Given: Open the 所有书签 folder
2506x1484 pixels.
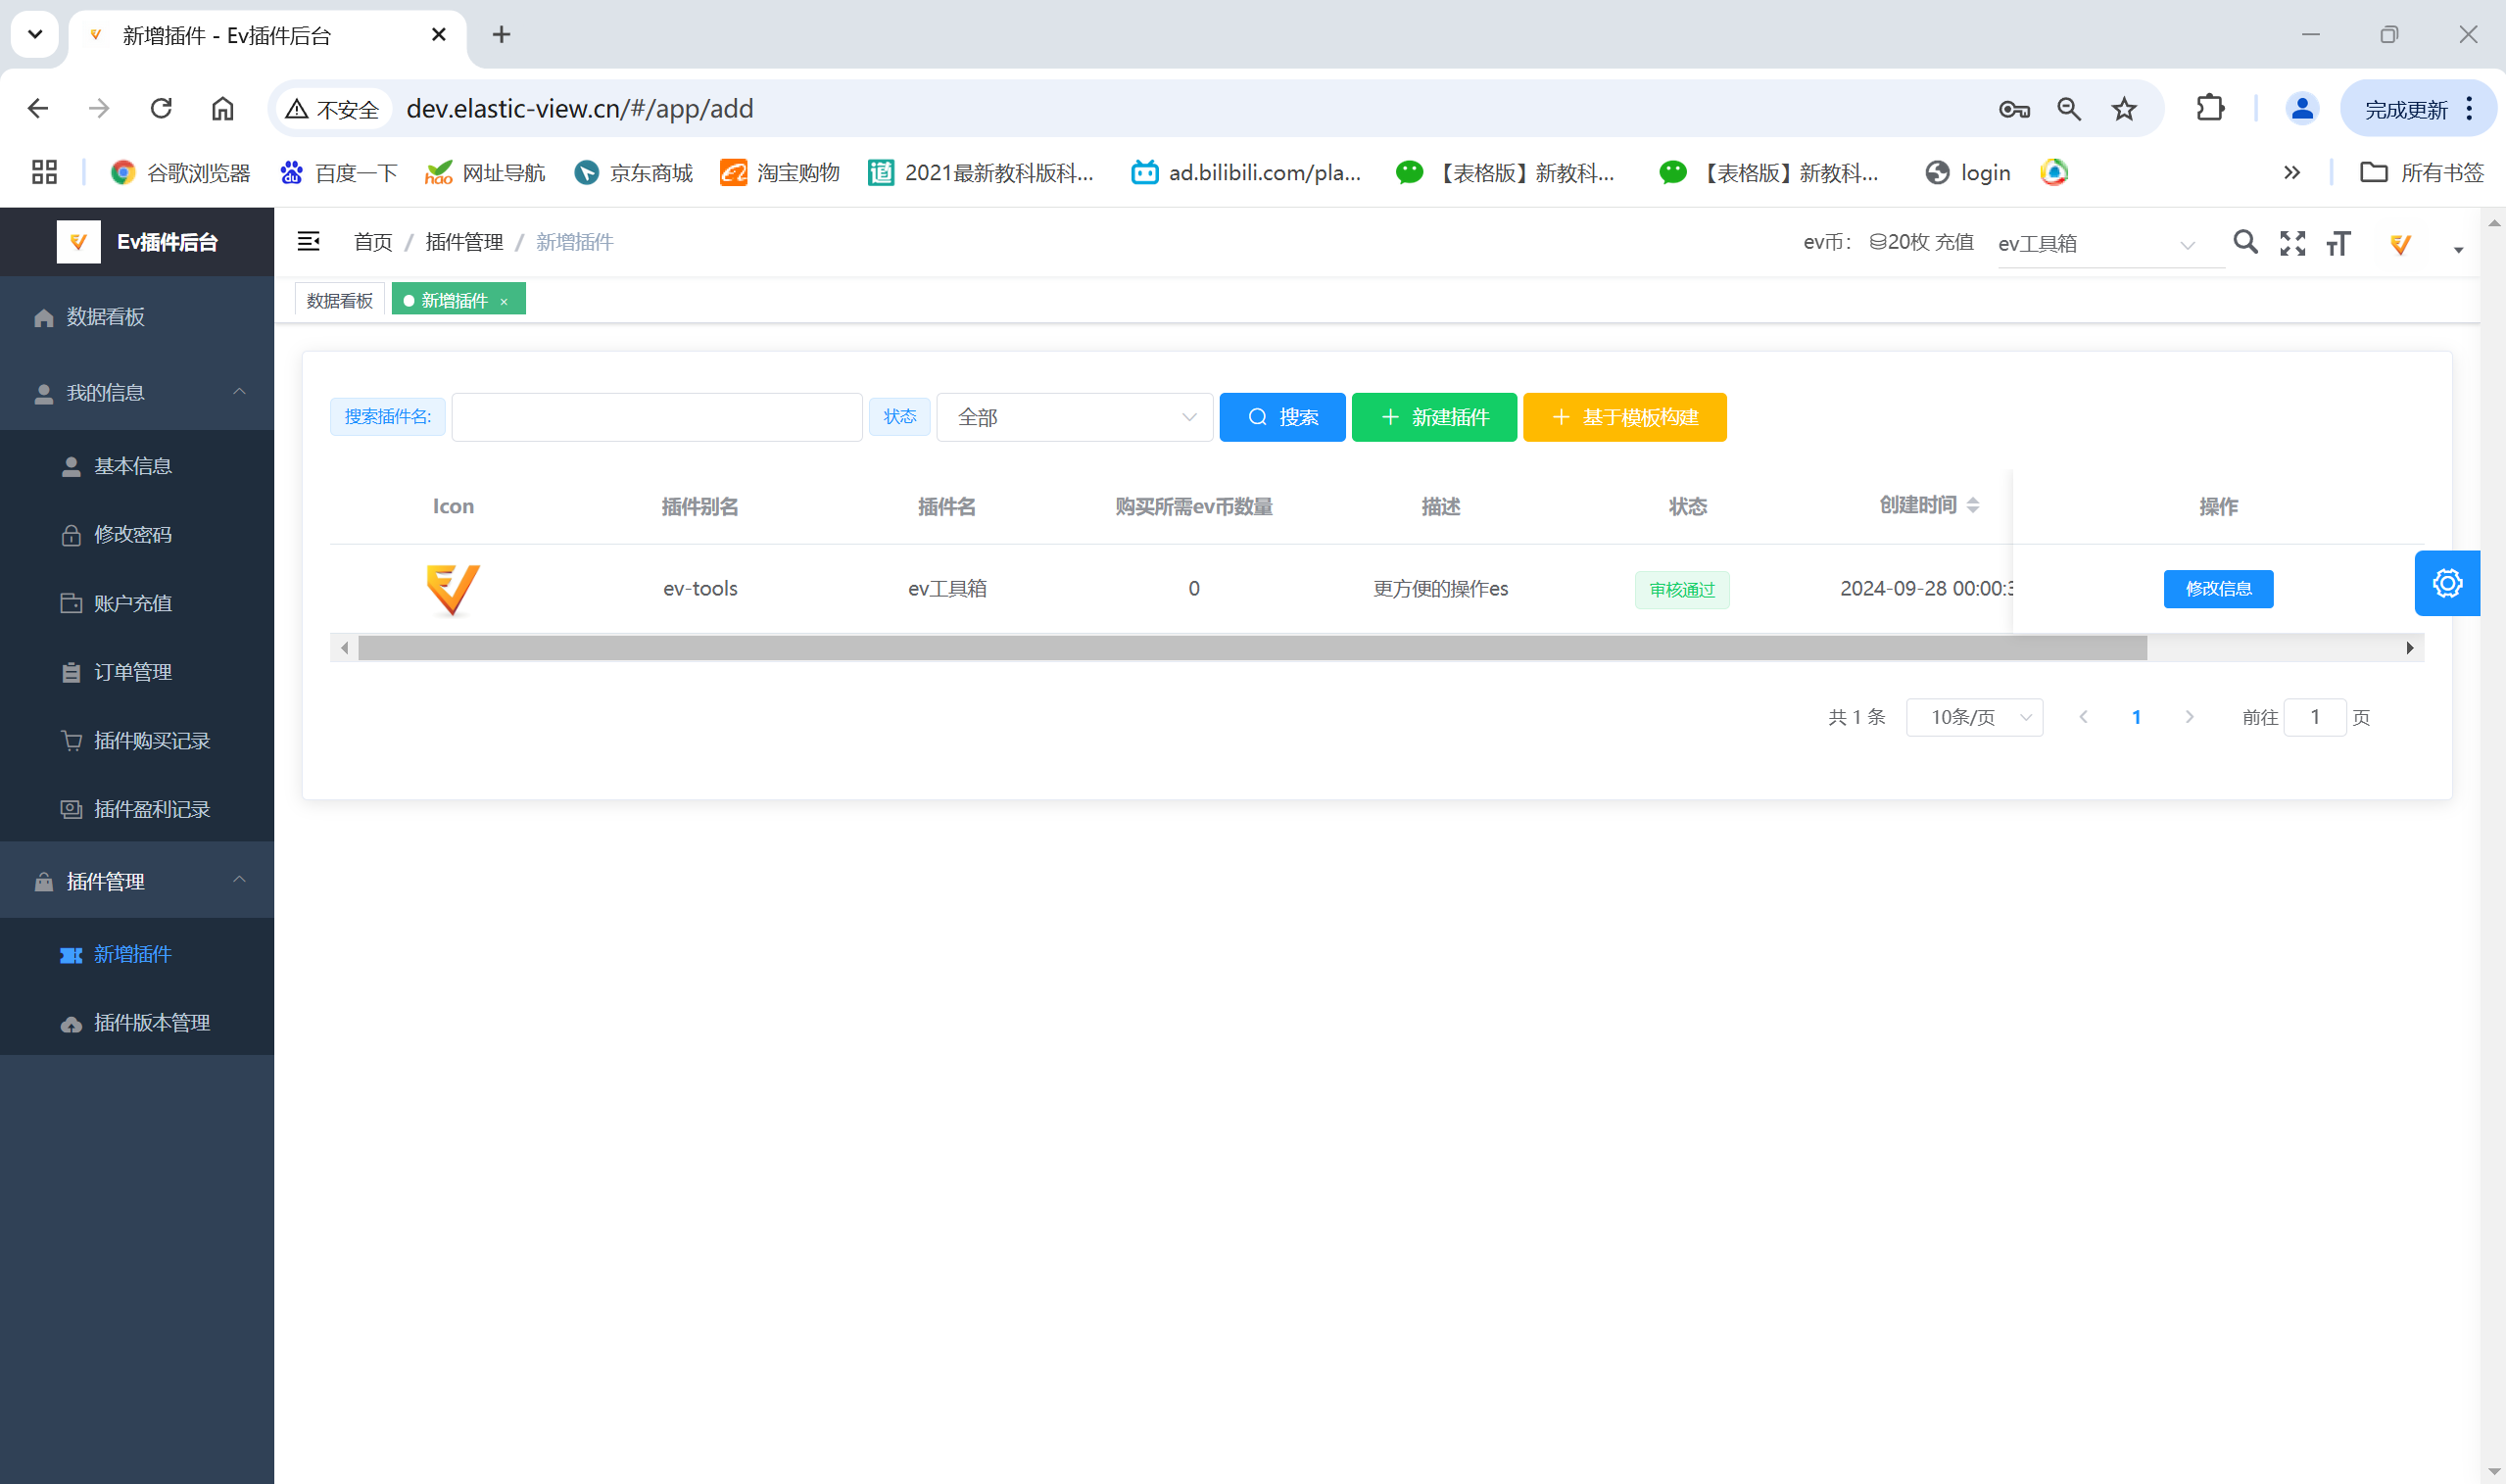Looking at the screenshot, I should click(2421, 172).
